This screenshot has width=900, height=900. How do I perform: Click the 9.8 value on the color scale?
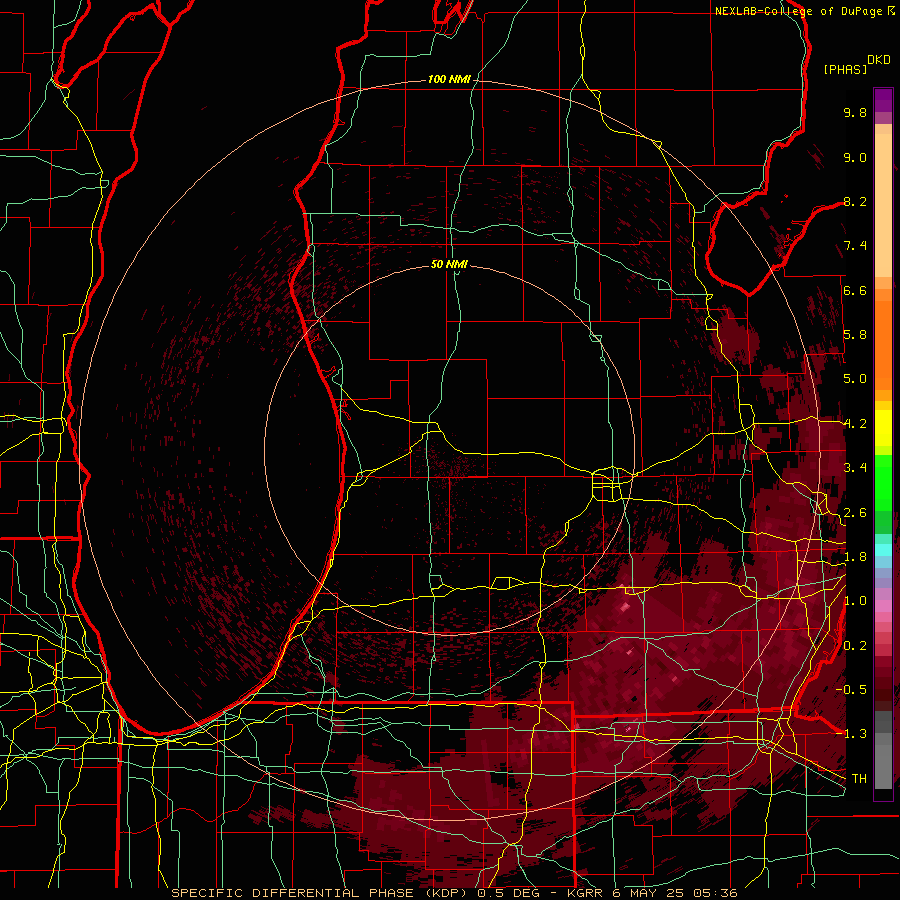pos(855,112)
